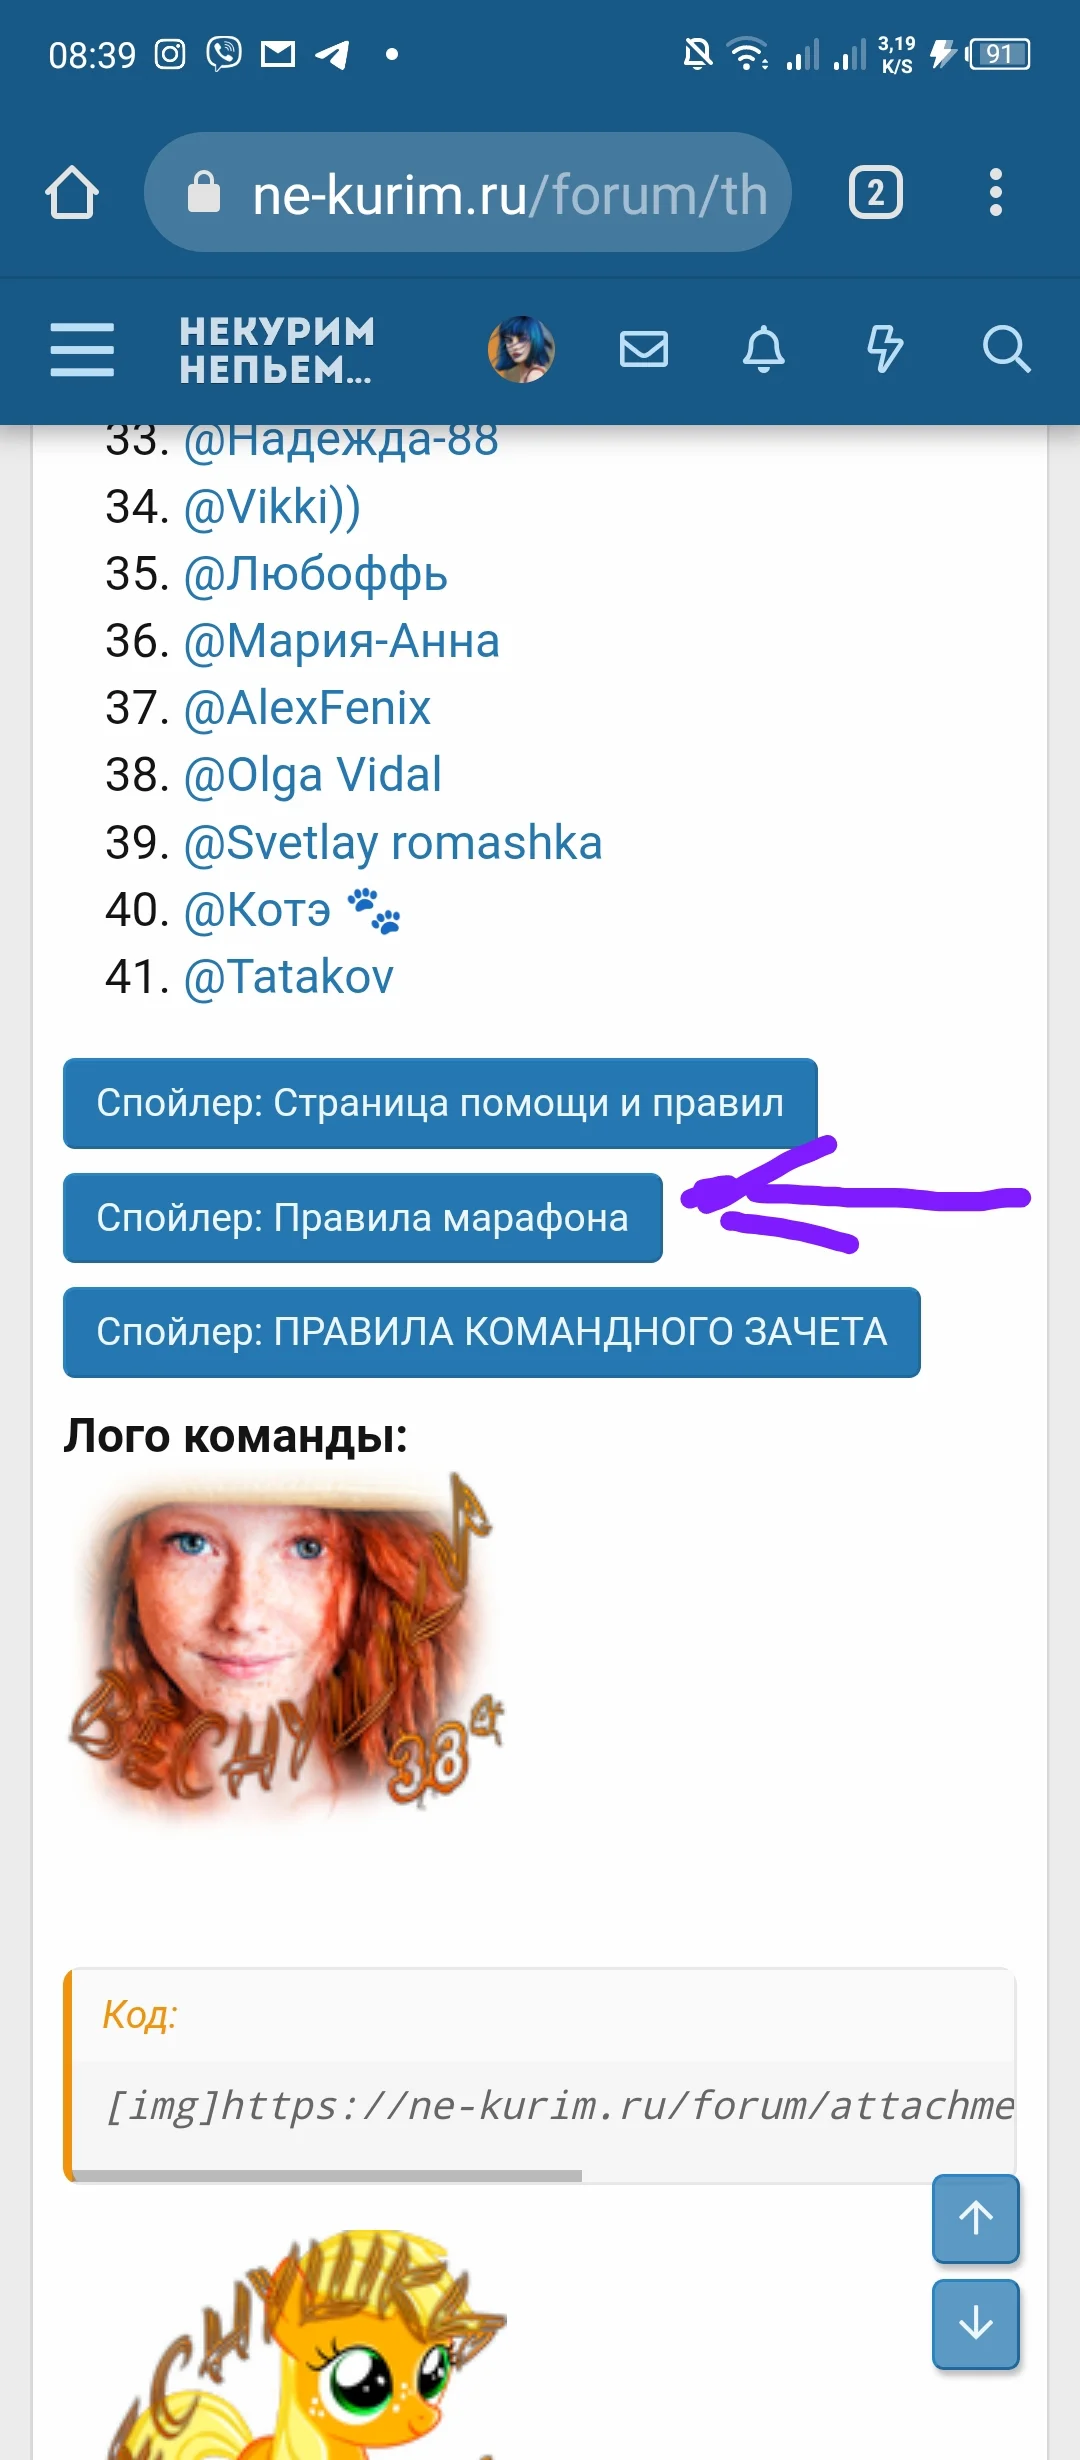Open the browser home page icon
This screenshot has height=2460, width=1080.
coord(72,192)
